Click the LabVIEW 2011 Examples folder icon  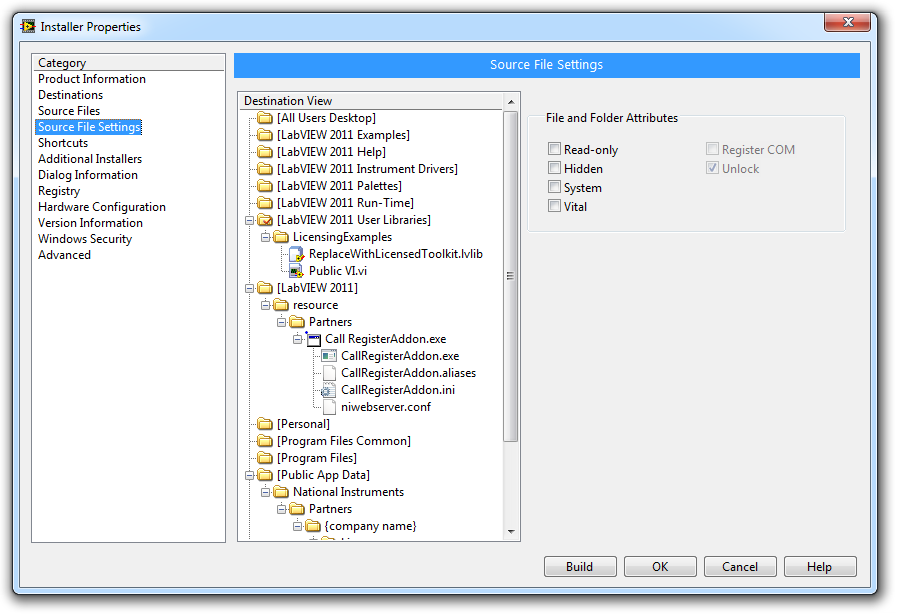click(x=265, y=135)
